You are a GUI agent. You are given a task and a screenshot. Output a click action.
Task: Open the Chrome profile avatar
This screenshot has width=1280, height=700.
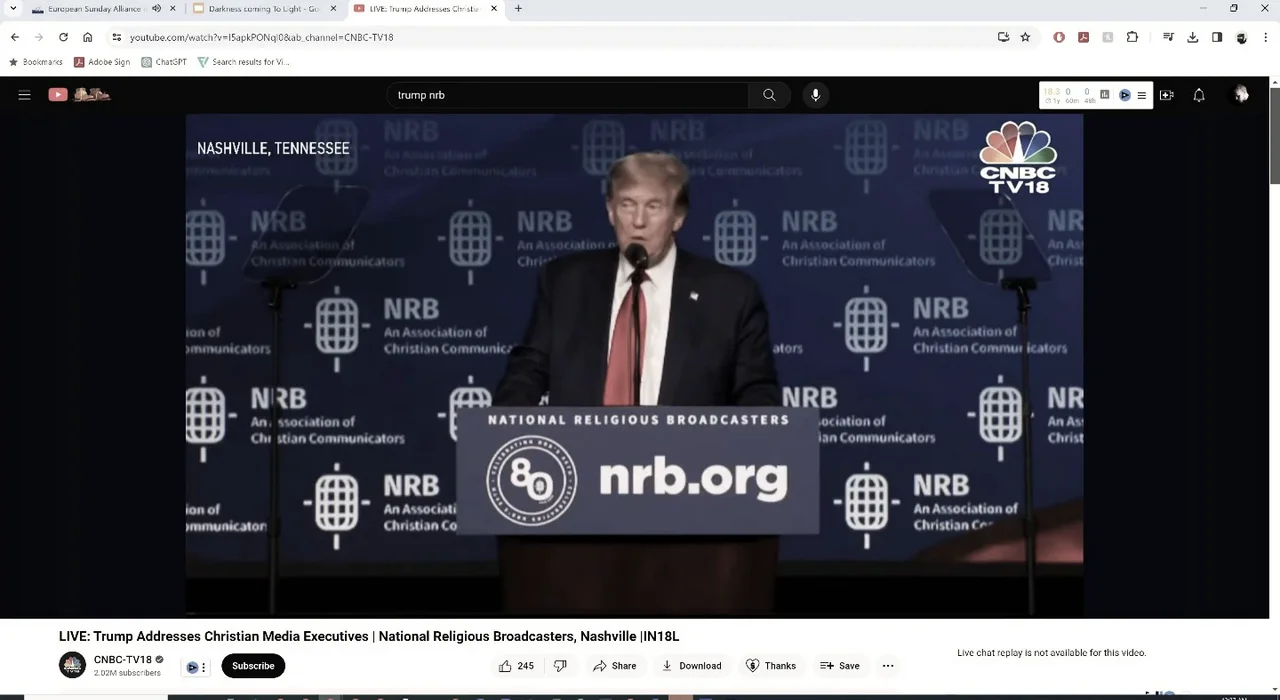1241,37
